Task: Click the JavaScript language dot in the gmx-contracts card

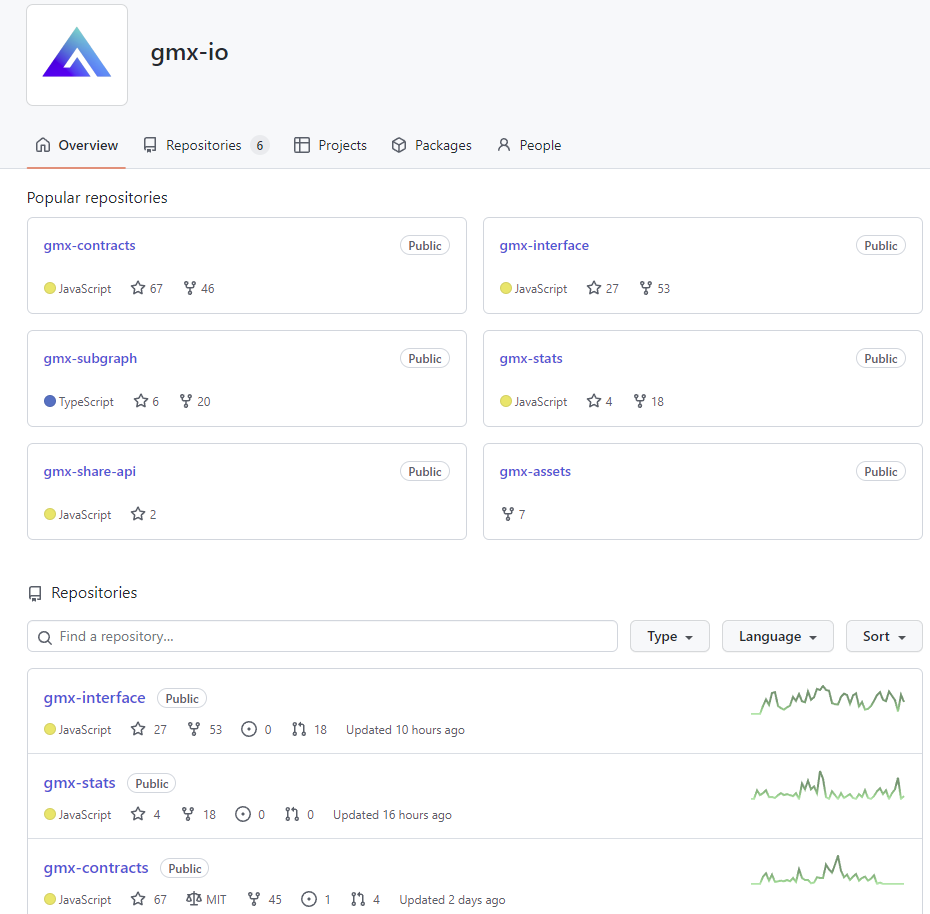Action: pos(50,288)
